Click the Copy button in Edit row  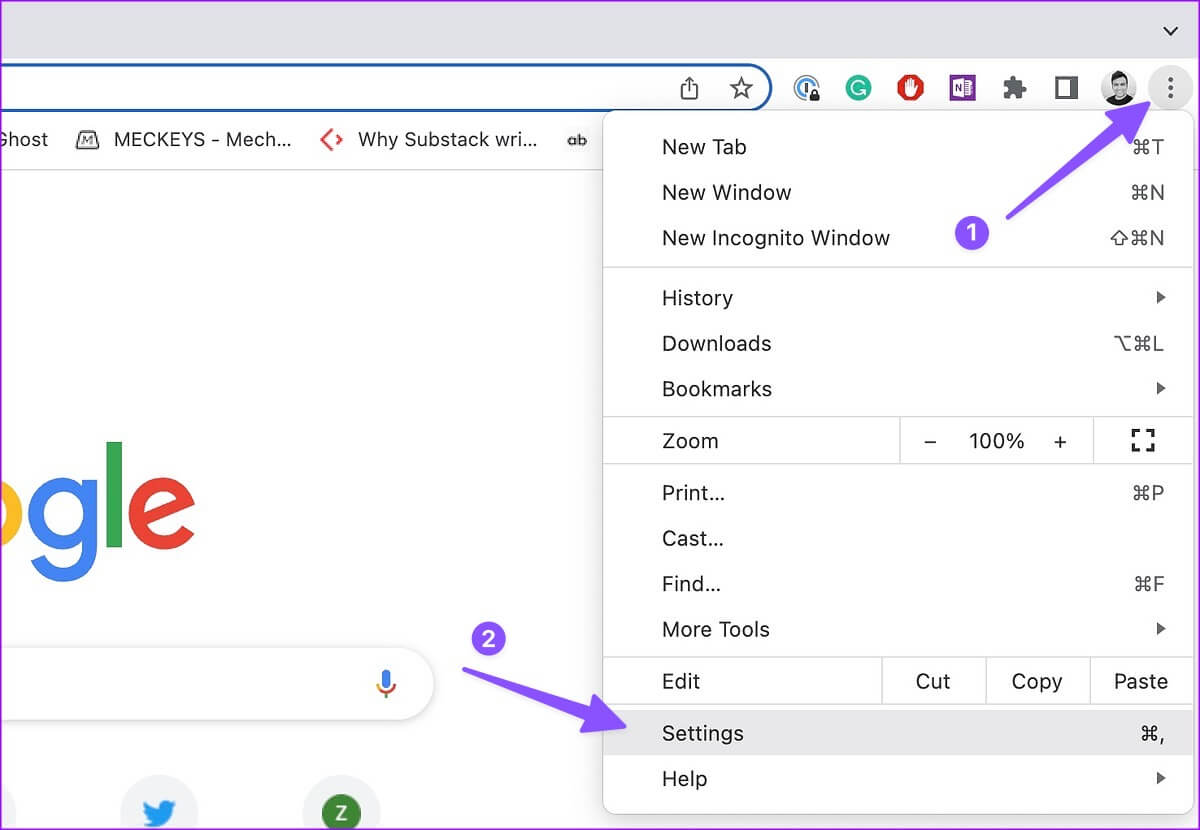click(1036, 681)
